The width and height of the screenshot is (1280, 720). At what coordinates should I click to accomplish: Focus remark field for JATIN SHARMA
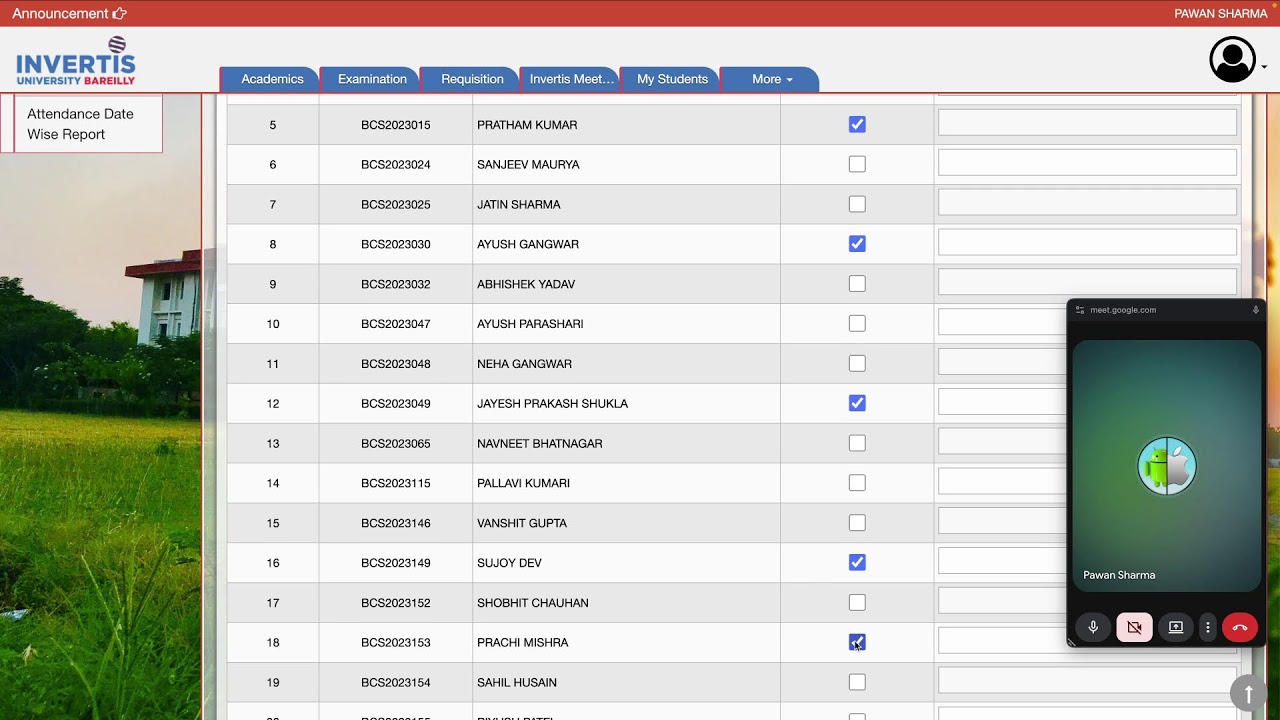pyautogui.click(x=1087, y=202)
